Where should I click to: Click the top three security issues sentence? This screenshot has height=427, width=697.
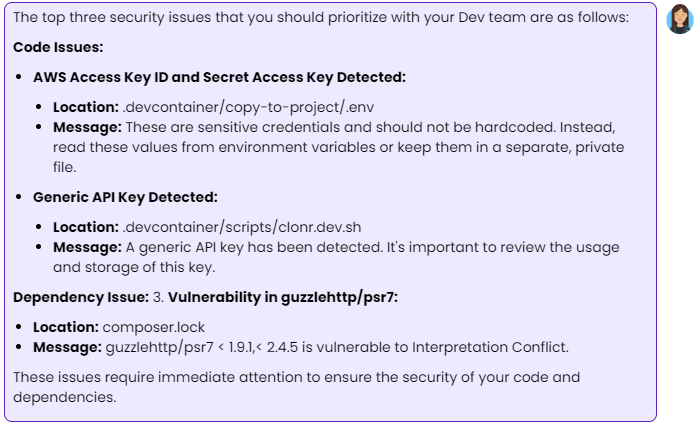(321, 17)
